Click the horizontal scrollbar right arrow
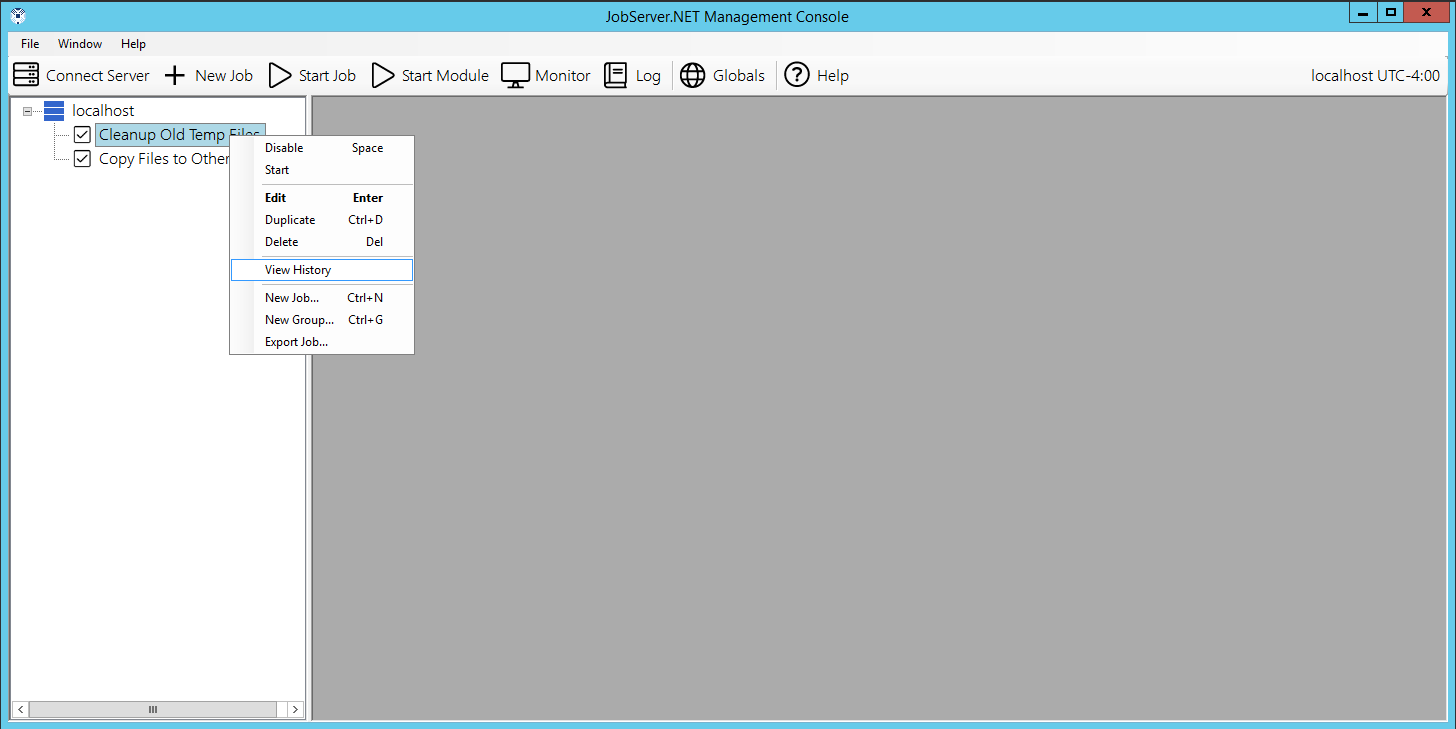Image resolution: width=1456 pixels, height=729 pixels. pyautogui.click(x=295, y=709)
